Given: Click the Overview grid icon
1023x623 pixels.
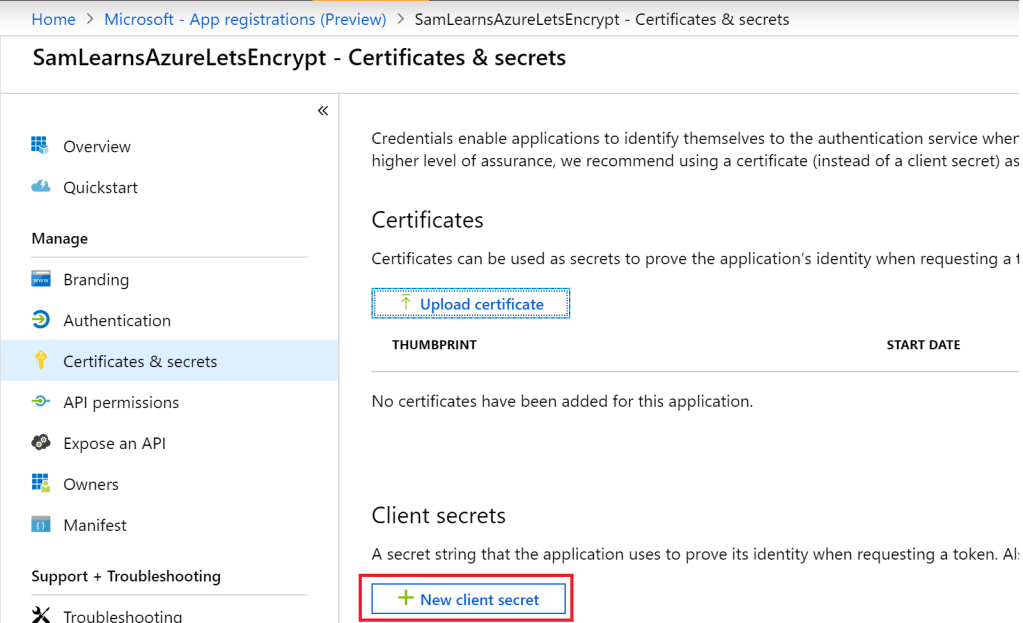Looking at the screenshot, I should pos(41,146).
